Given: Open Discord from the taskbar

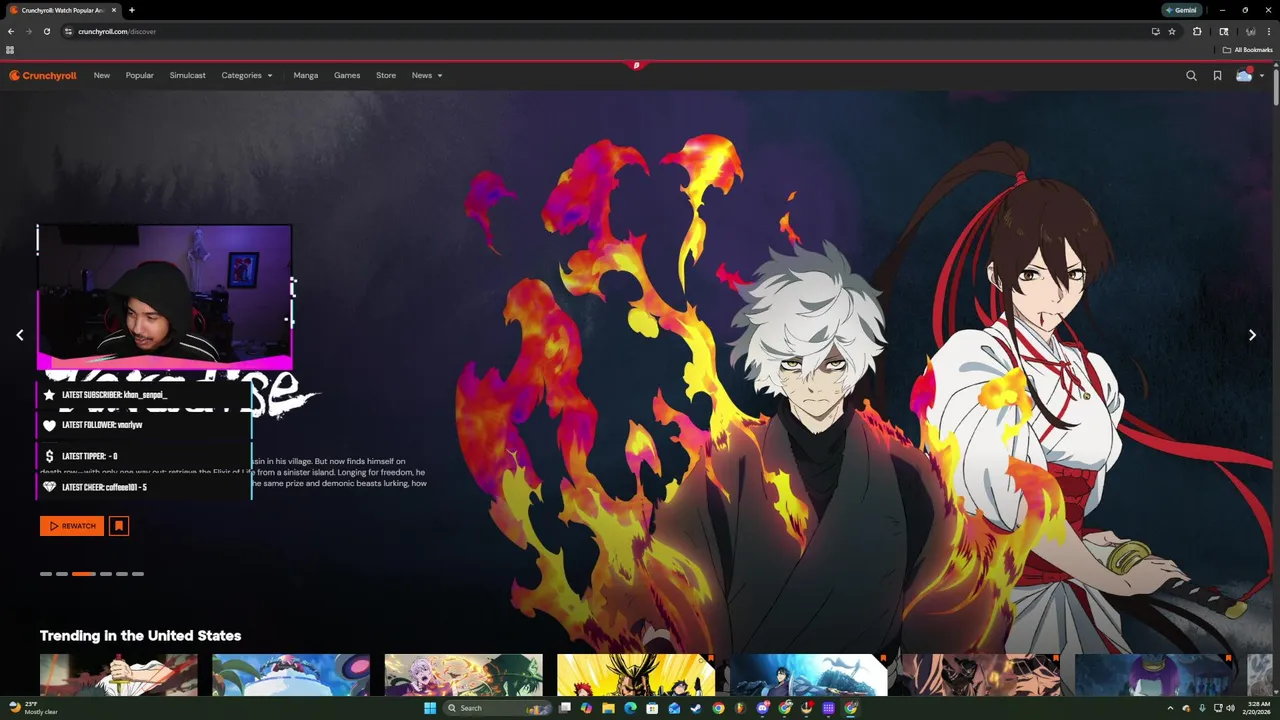Looking at the screenshot, I should [763, 708].
